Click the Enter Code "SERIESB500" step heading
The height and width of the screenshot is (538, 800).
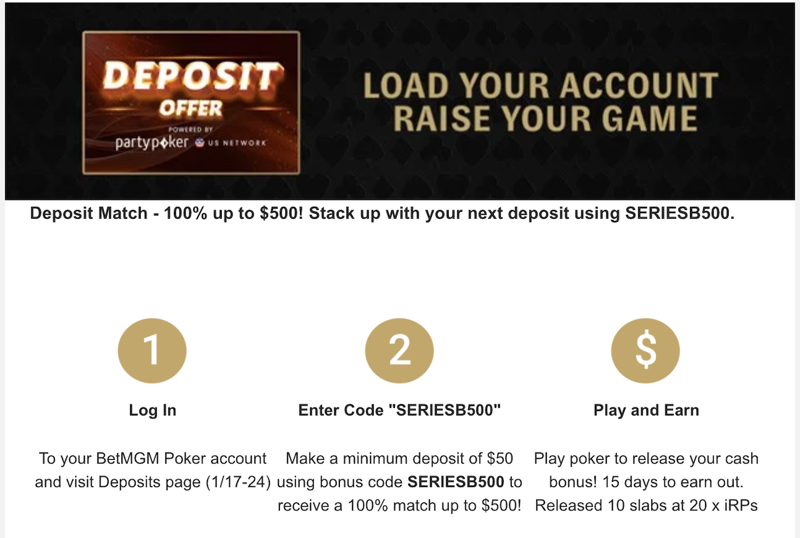coord(399,410)
